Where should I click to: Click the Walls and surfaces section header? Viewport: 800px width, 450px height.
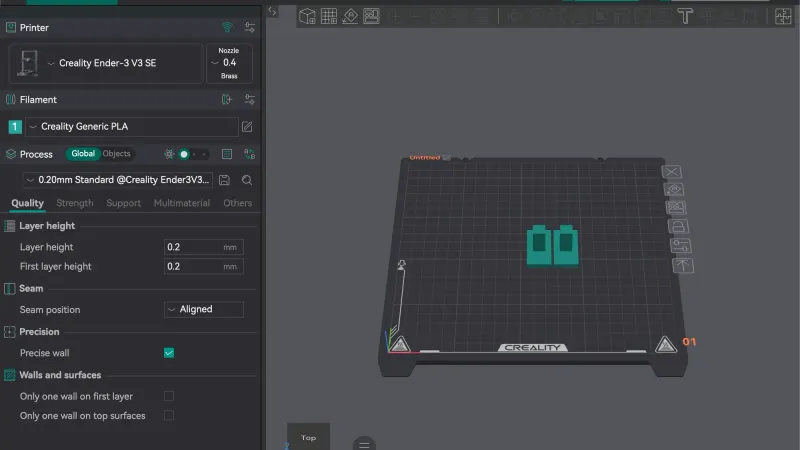(x=60, y=375)
